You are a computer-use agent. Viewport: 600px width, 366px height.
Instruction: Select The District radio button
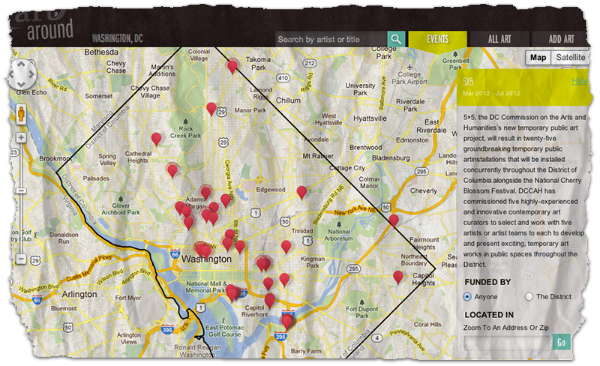[x=529, y=297]
